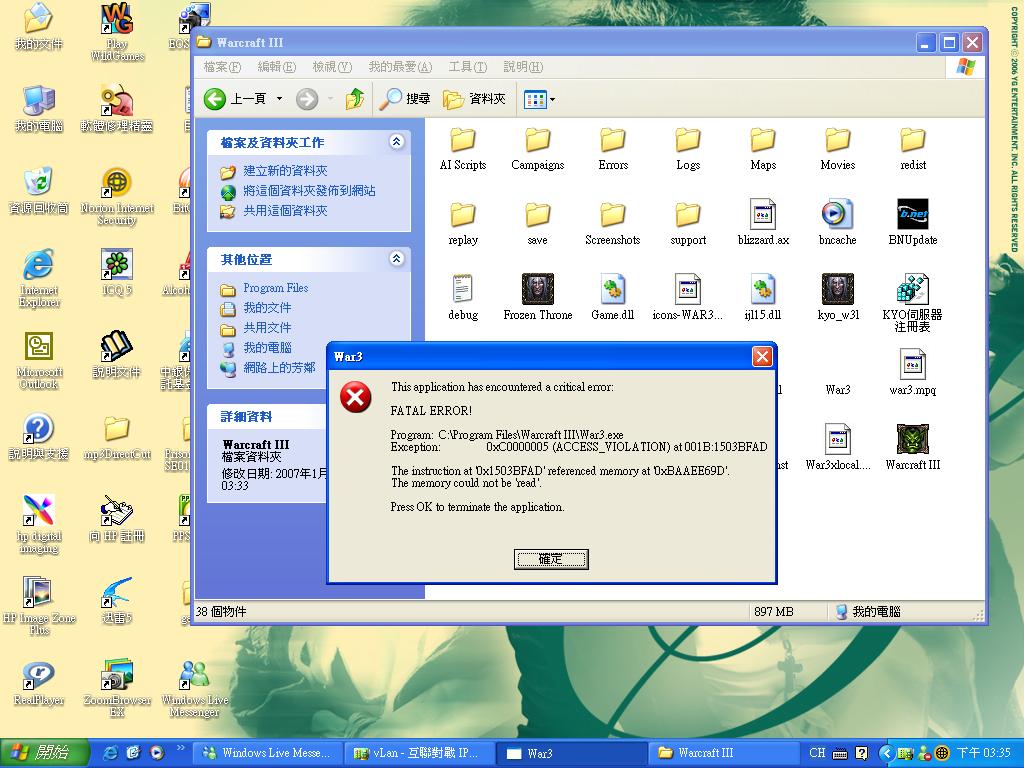Image resolution: width=1024 pixels, height=768 pixels.
Task: Open the replay folder
Action: click(x=462, y=223)
